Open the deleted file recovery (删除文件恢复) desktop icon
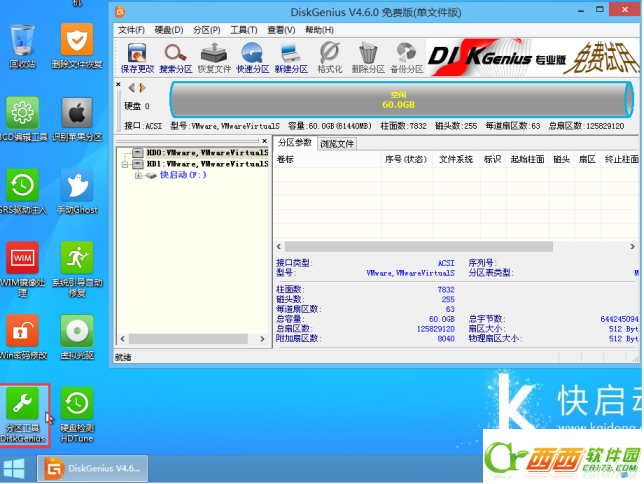644x484 pixels. (x=77, y=46)
